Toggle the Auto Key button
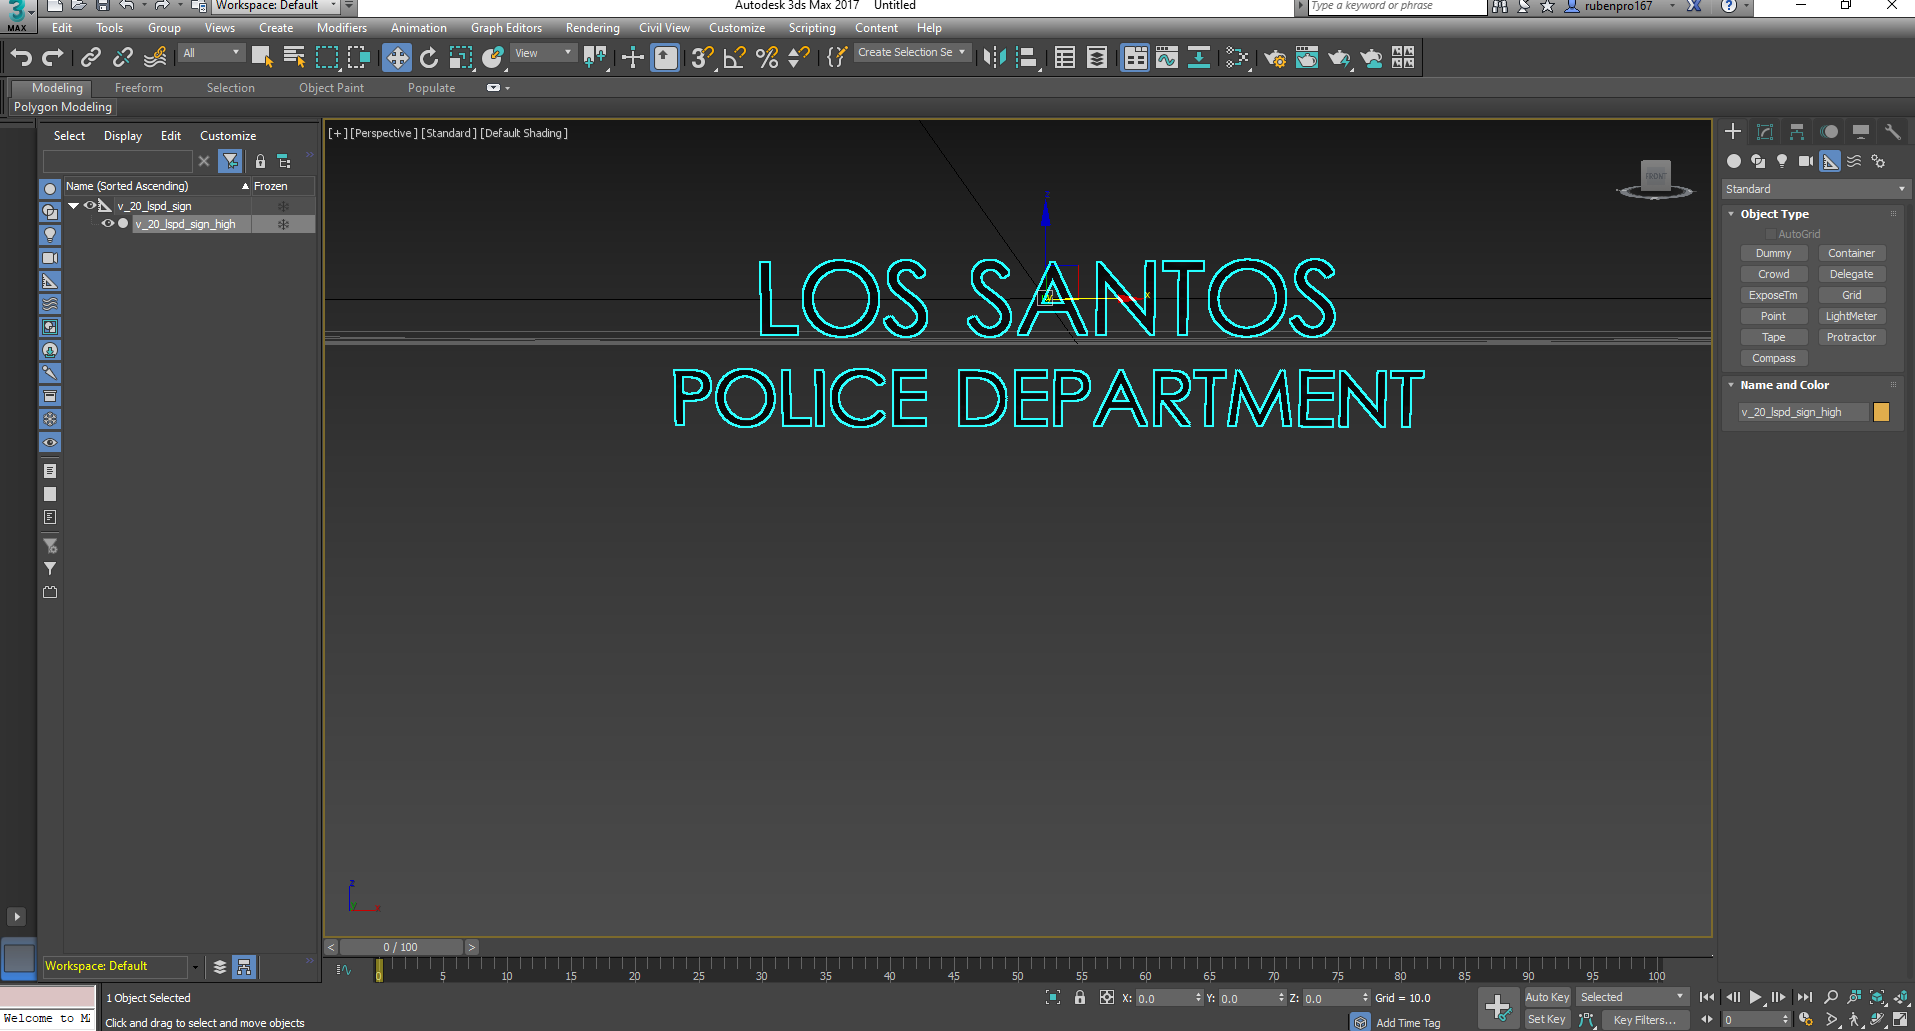 (1547, 997)
